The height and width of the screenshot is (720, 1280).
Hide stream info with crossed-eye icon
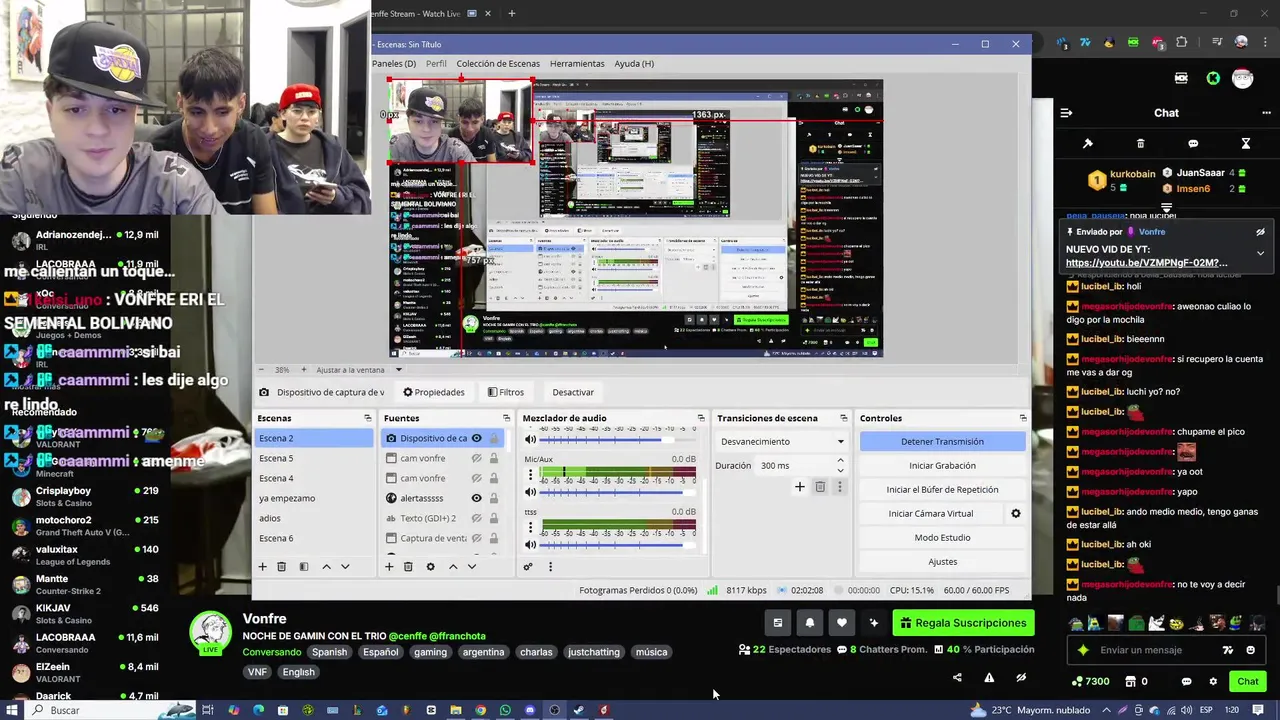(x=1021, y=678)
